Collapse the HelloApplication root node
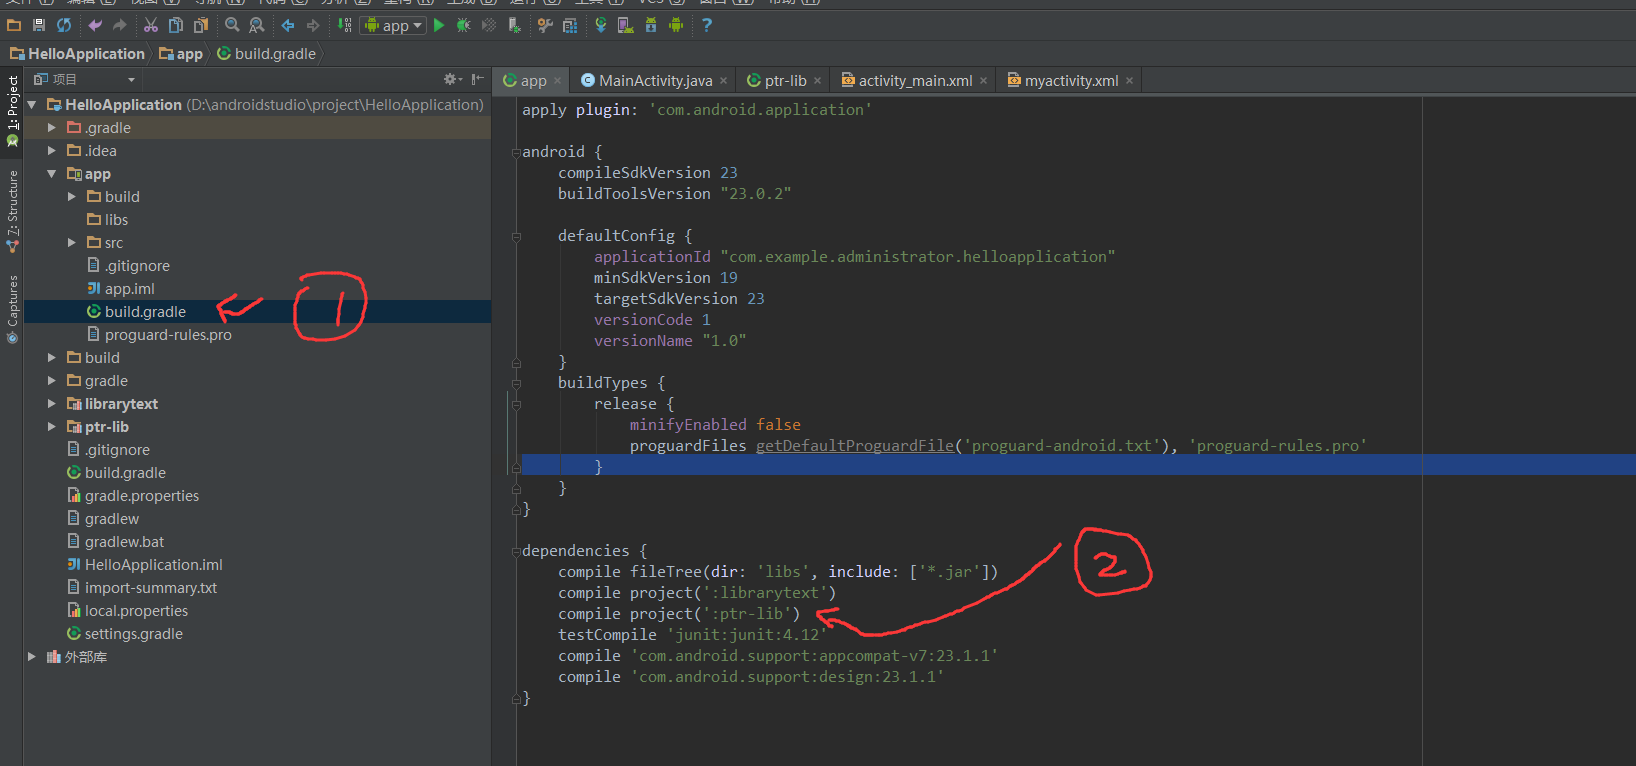Viewport: 1636px width, 766px height. (x=32, y=105)
